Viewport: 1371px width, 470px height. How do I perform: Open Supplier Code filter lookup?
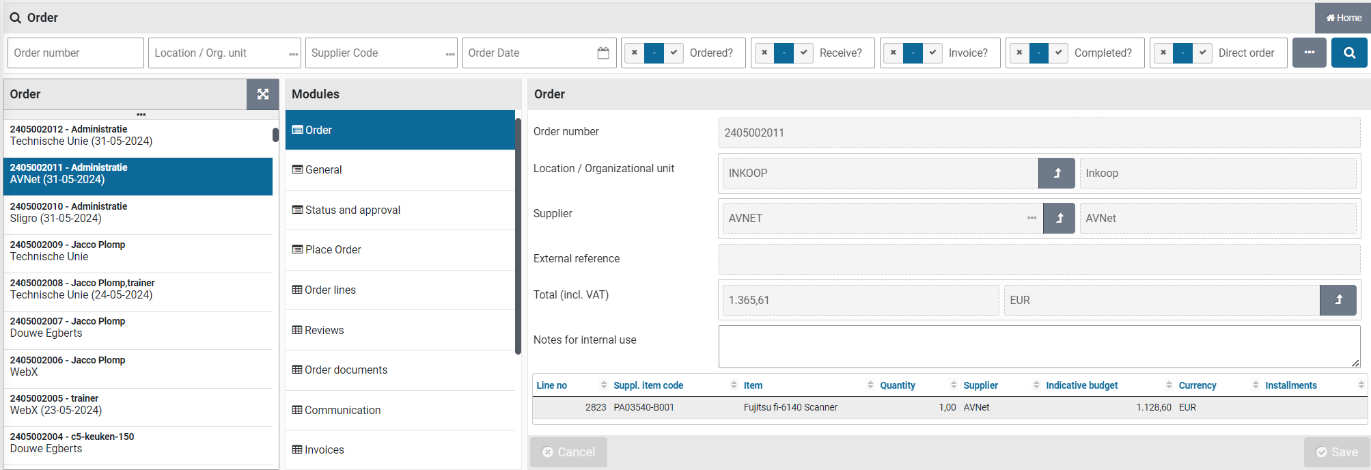[450, 54]
